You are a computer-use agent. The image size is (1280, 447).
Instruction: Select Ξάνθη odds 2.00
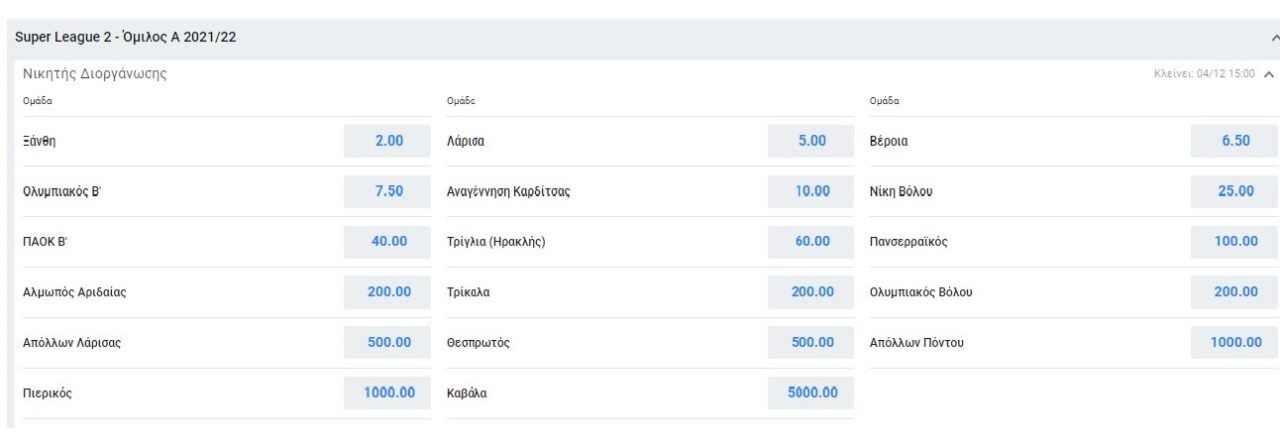[x=388, y=141]
